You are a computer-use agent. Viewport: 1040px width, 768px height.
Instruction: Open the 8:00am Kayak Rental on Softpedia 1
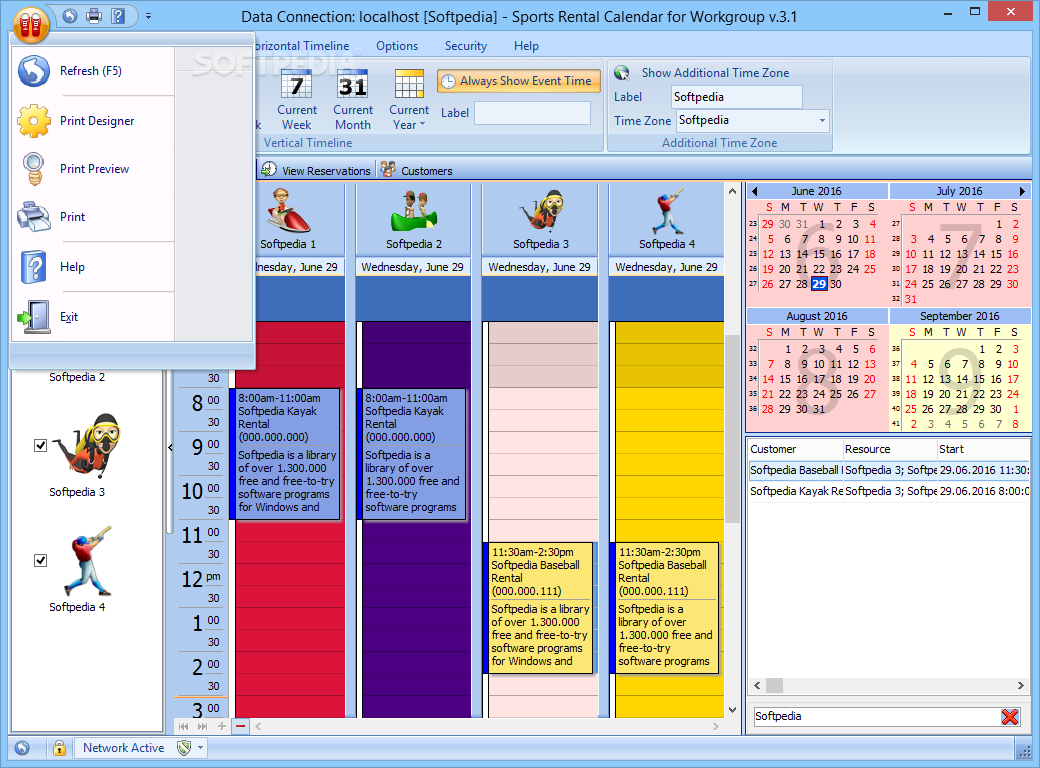tap(285, 454)
